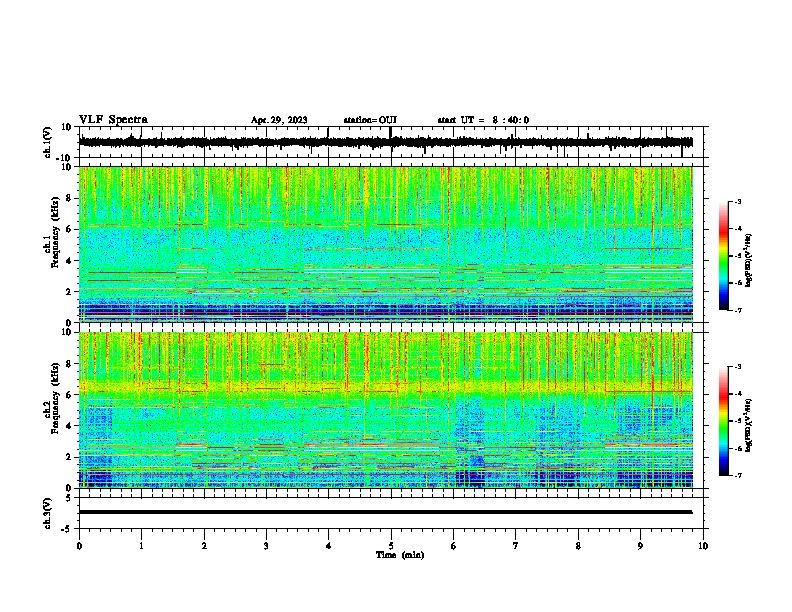
Task: Click inside the ch.2 spectrogram panel
Action: (x=386, y=410)
